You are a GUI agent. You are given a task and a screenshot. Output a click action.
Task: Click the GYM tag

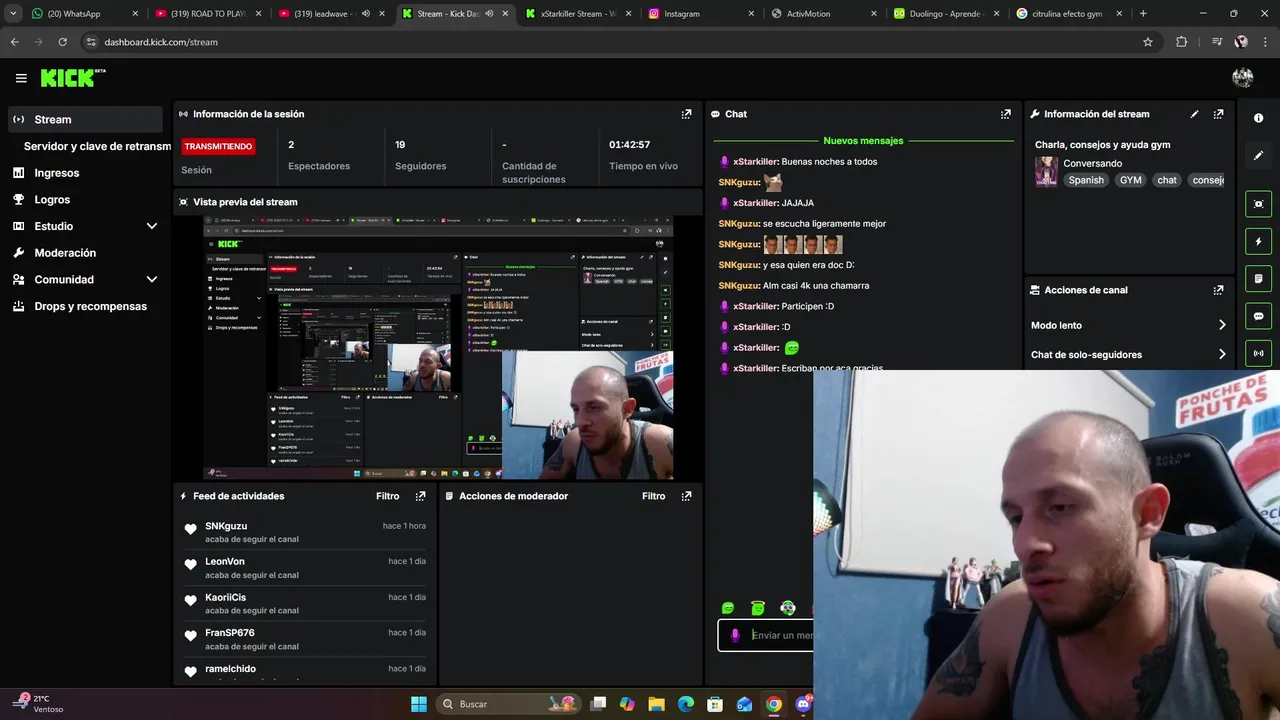[1131, 180]
